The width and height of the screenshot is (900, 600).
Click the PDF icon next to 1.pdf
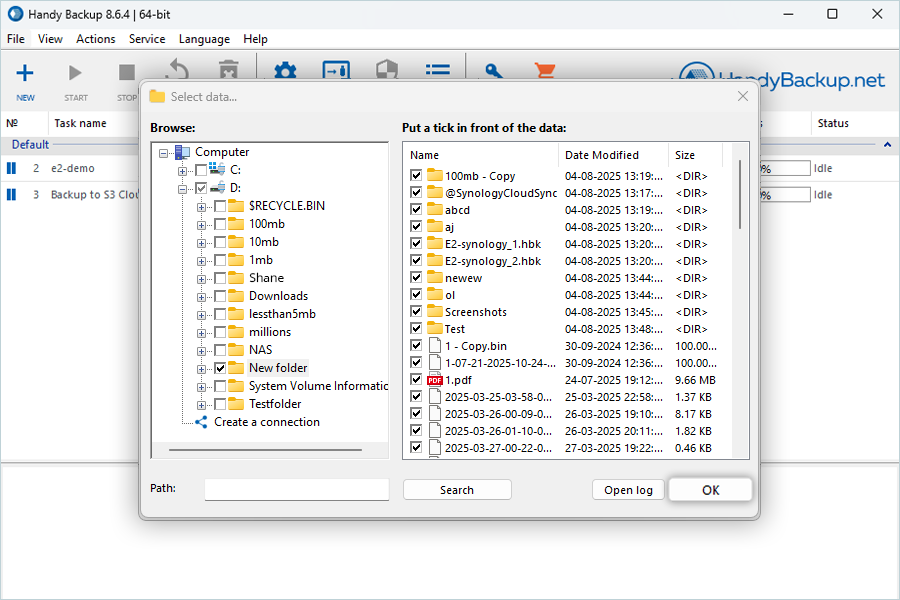(435, 380)
